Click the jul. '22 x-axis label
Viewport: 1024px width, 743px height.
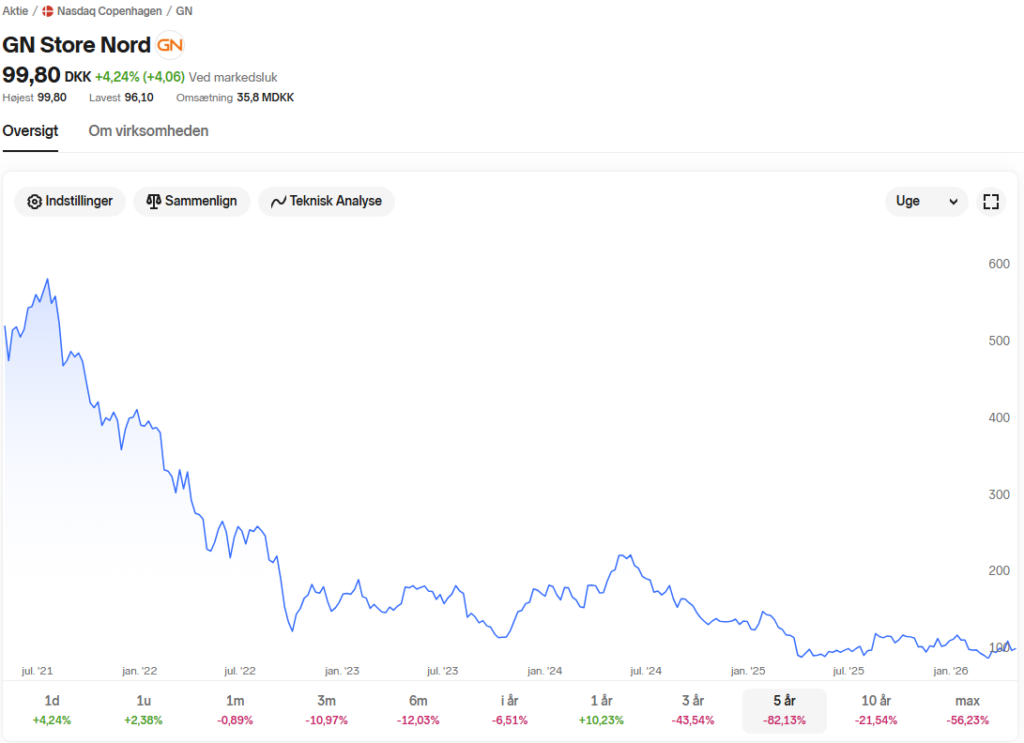tap(240, 671)
